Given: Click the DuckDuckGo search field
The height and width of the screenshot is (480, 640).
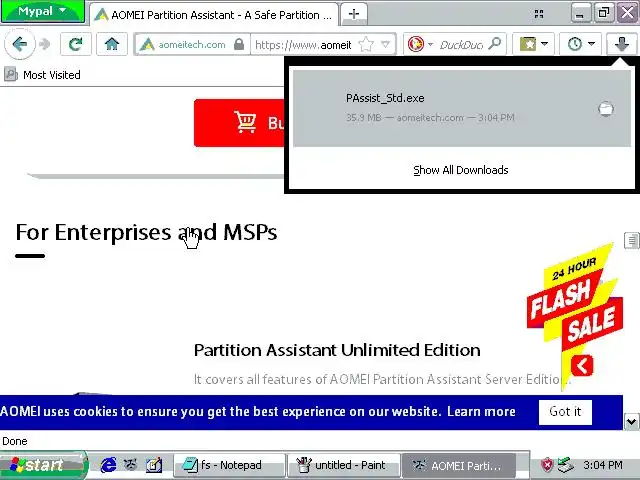Looking at the screenshot, I should click(x=461, y=44).
